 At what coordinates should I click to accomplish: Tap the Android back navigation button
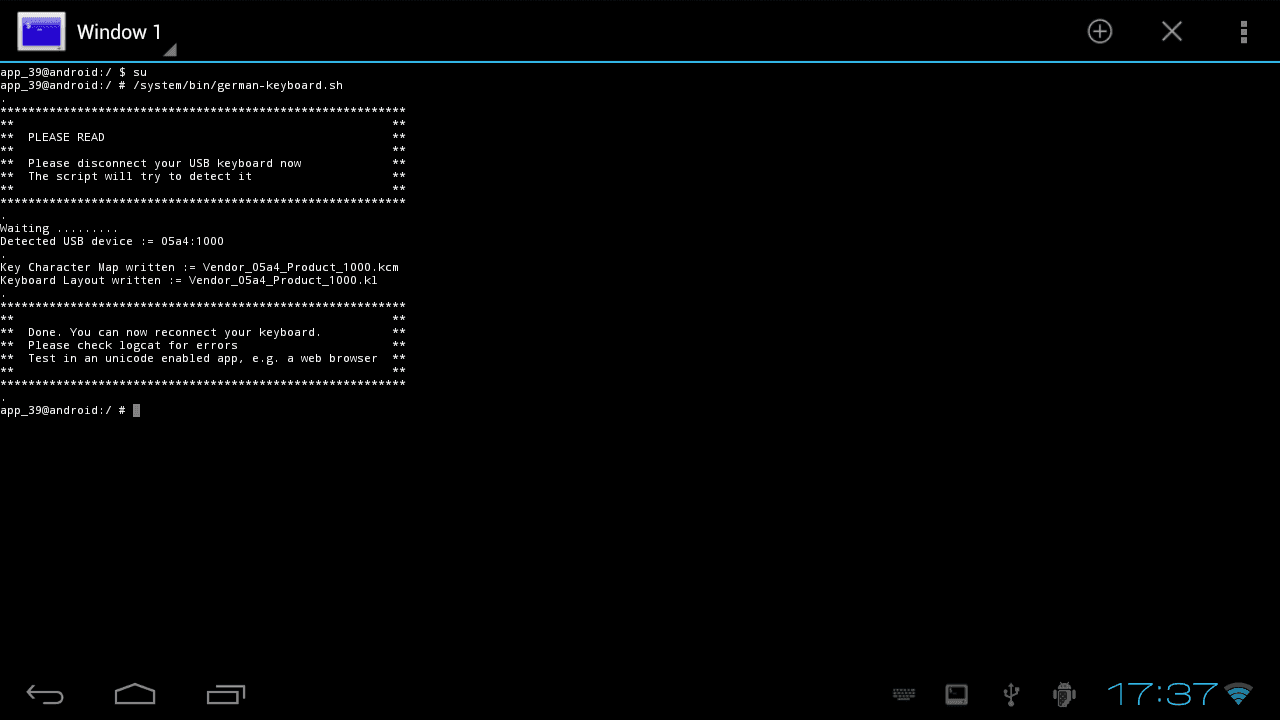click(45, 694)
